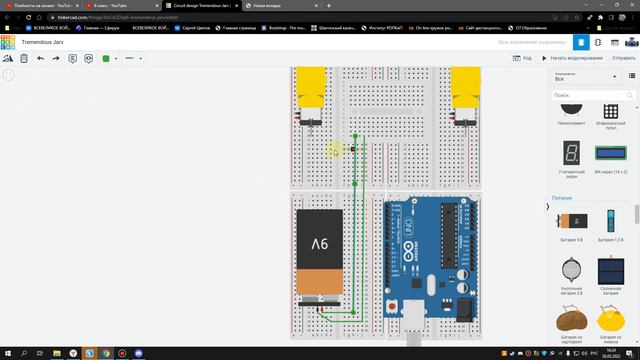The height and width of the screenshot is (360, 640).
Task: Open the notes annotation tool
Action: (73, 58)
